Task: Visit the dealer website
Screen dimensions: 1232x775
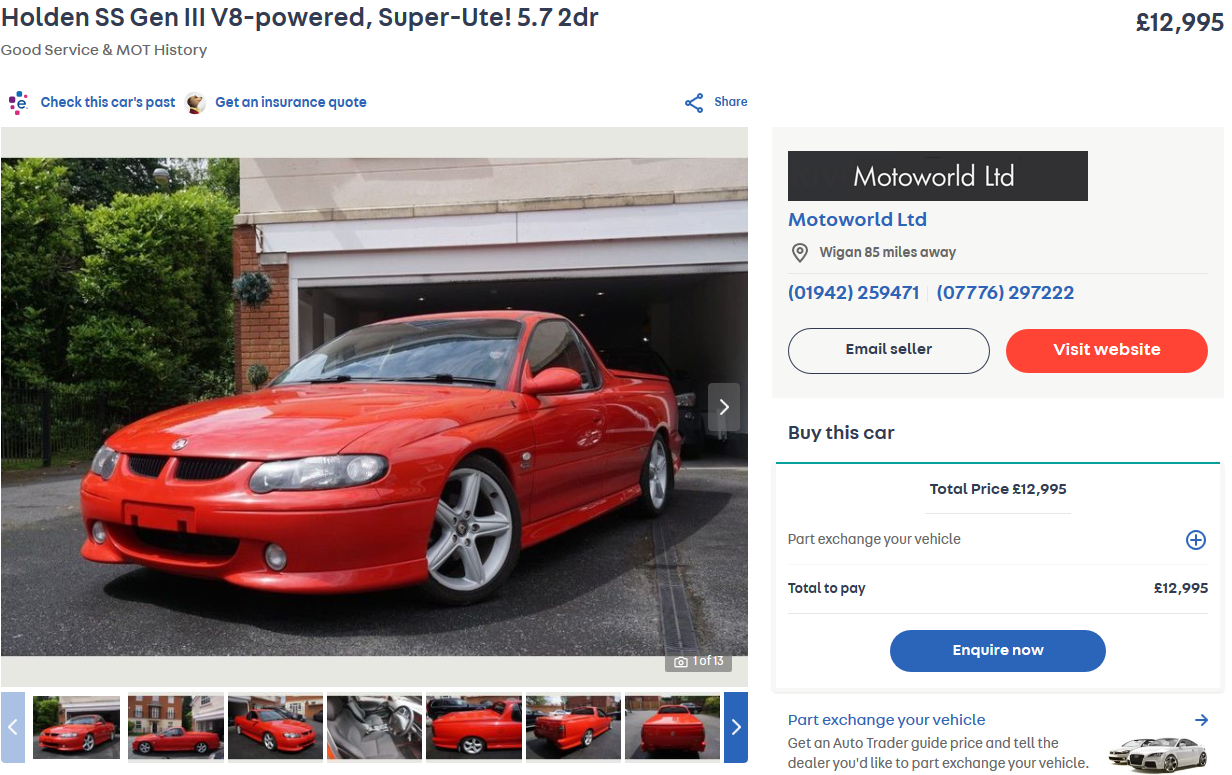Action: click(x=1107, y=350)
